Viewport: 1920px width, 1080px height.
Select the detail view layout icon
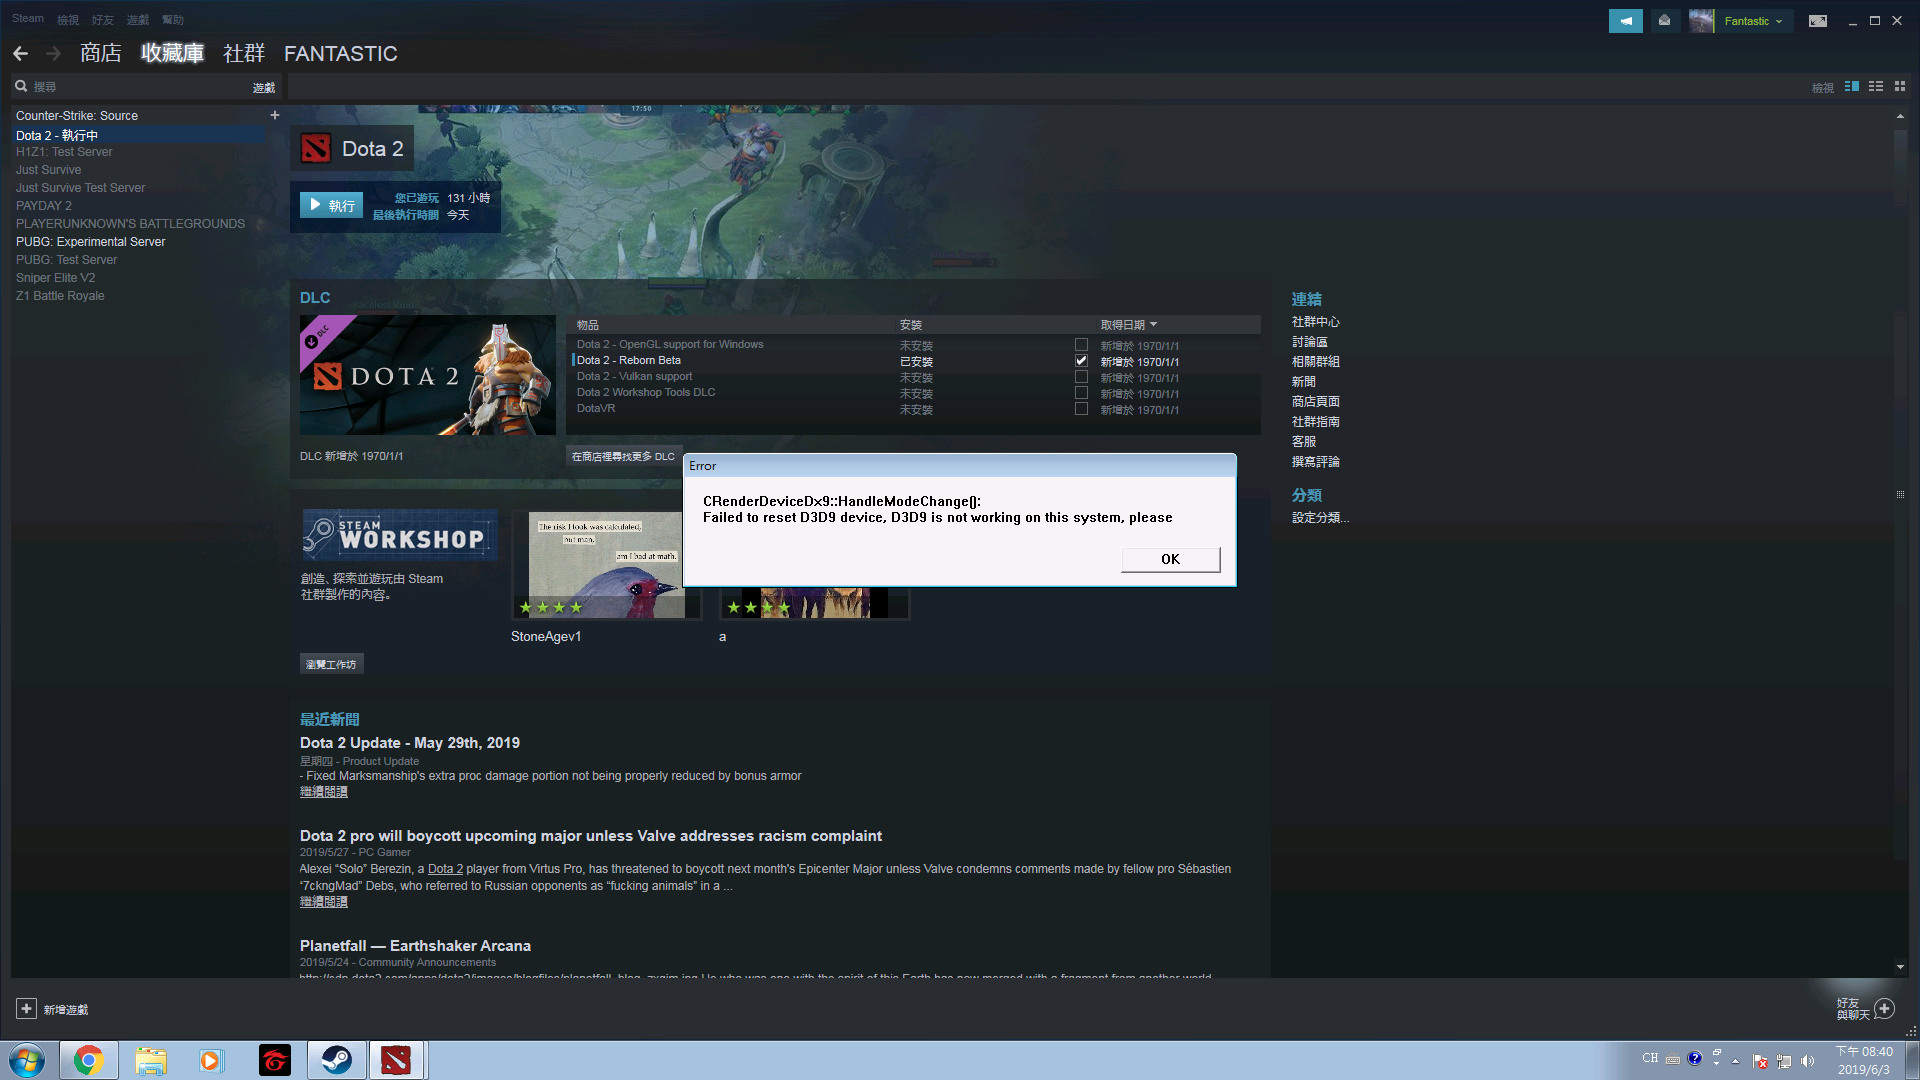(1852, 87)
